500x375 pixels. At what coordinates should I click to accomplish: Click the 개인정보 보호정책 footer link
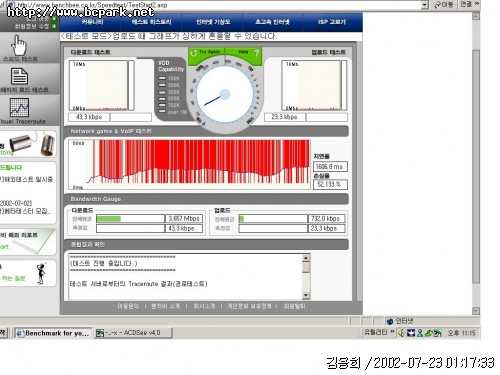click(249, 306)
